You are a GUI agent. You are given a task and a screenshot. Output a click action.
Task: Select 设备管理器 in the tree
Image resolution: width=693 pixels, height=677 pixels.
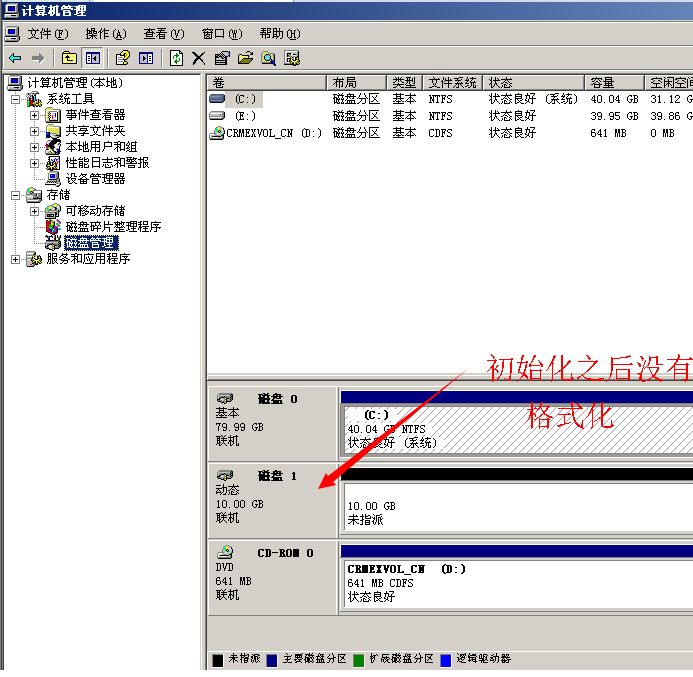pos(95,179)
